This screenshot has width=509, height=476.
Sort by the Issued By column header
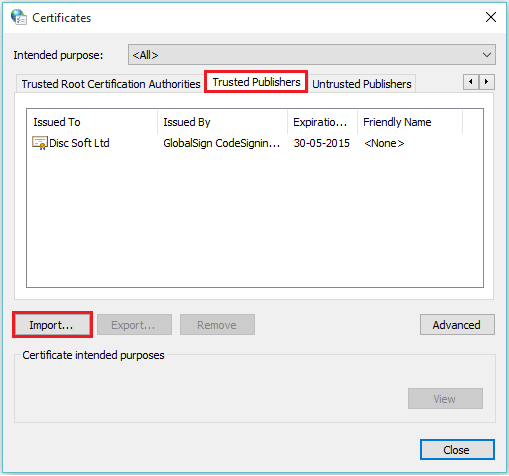[222, 122]
